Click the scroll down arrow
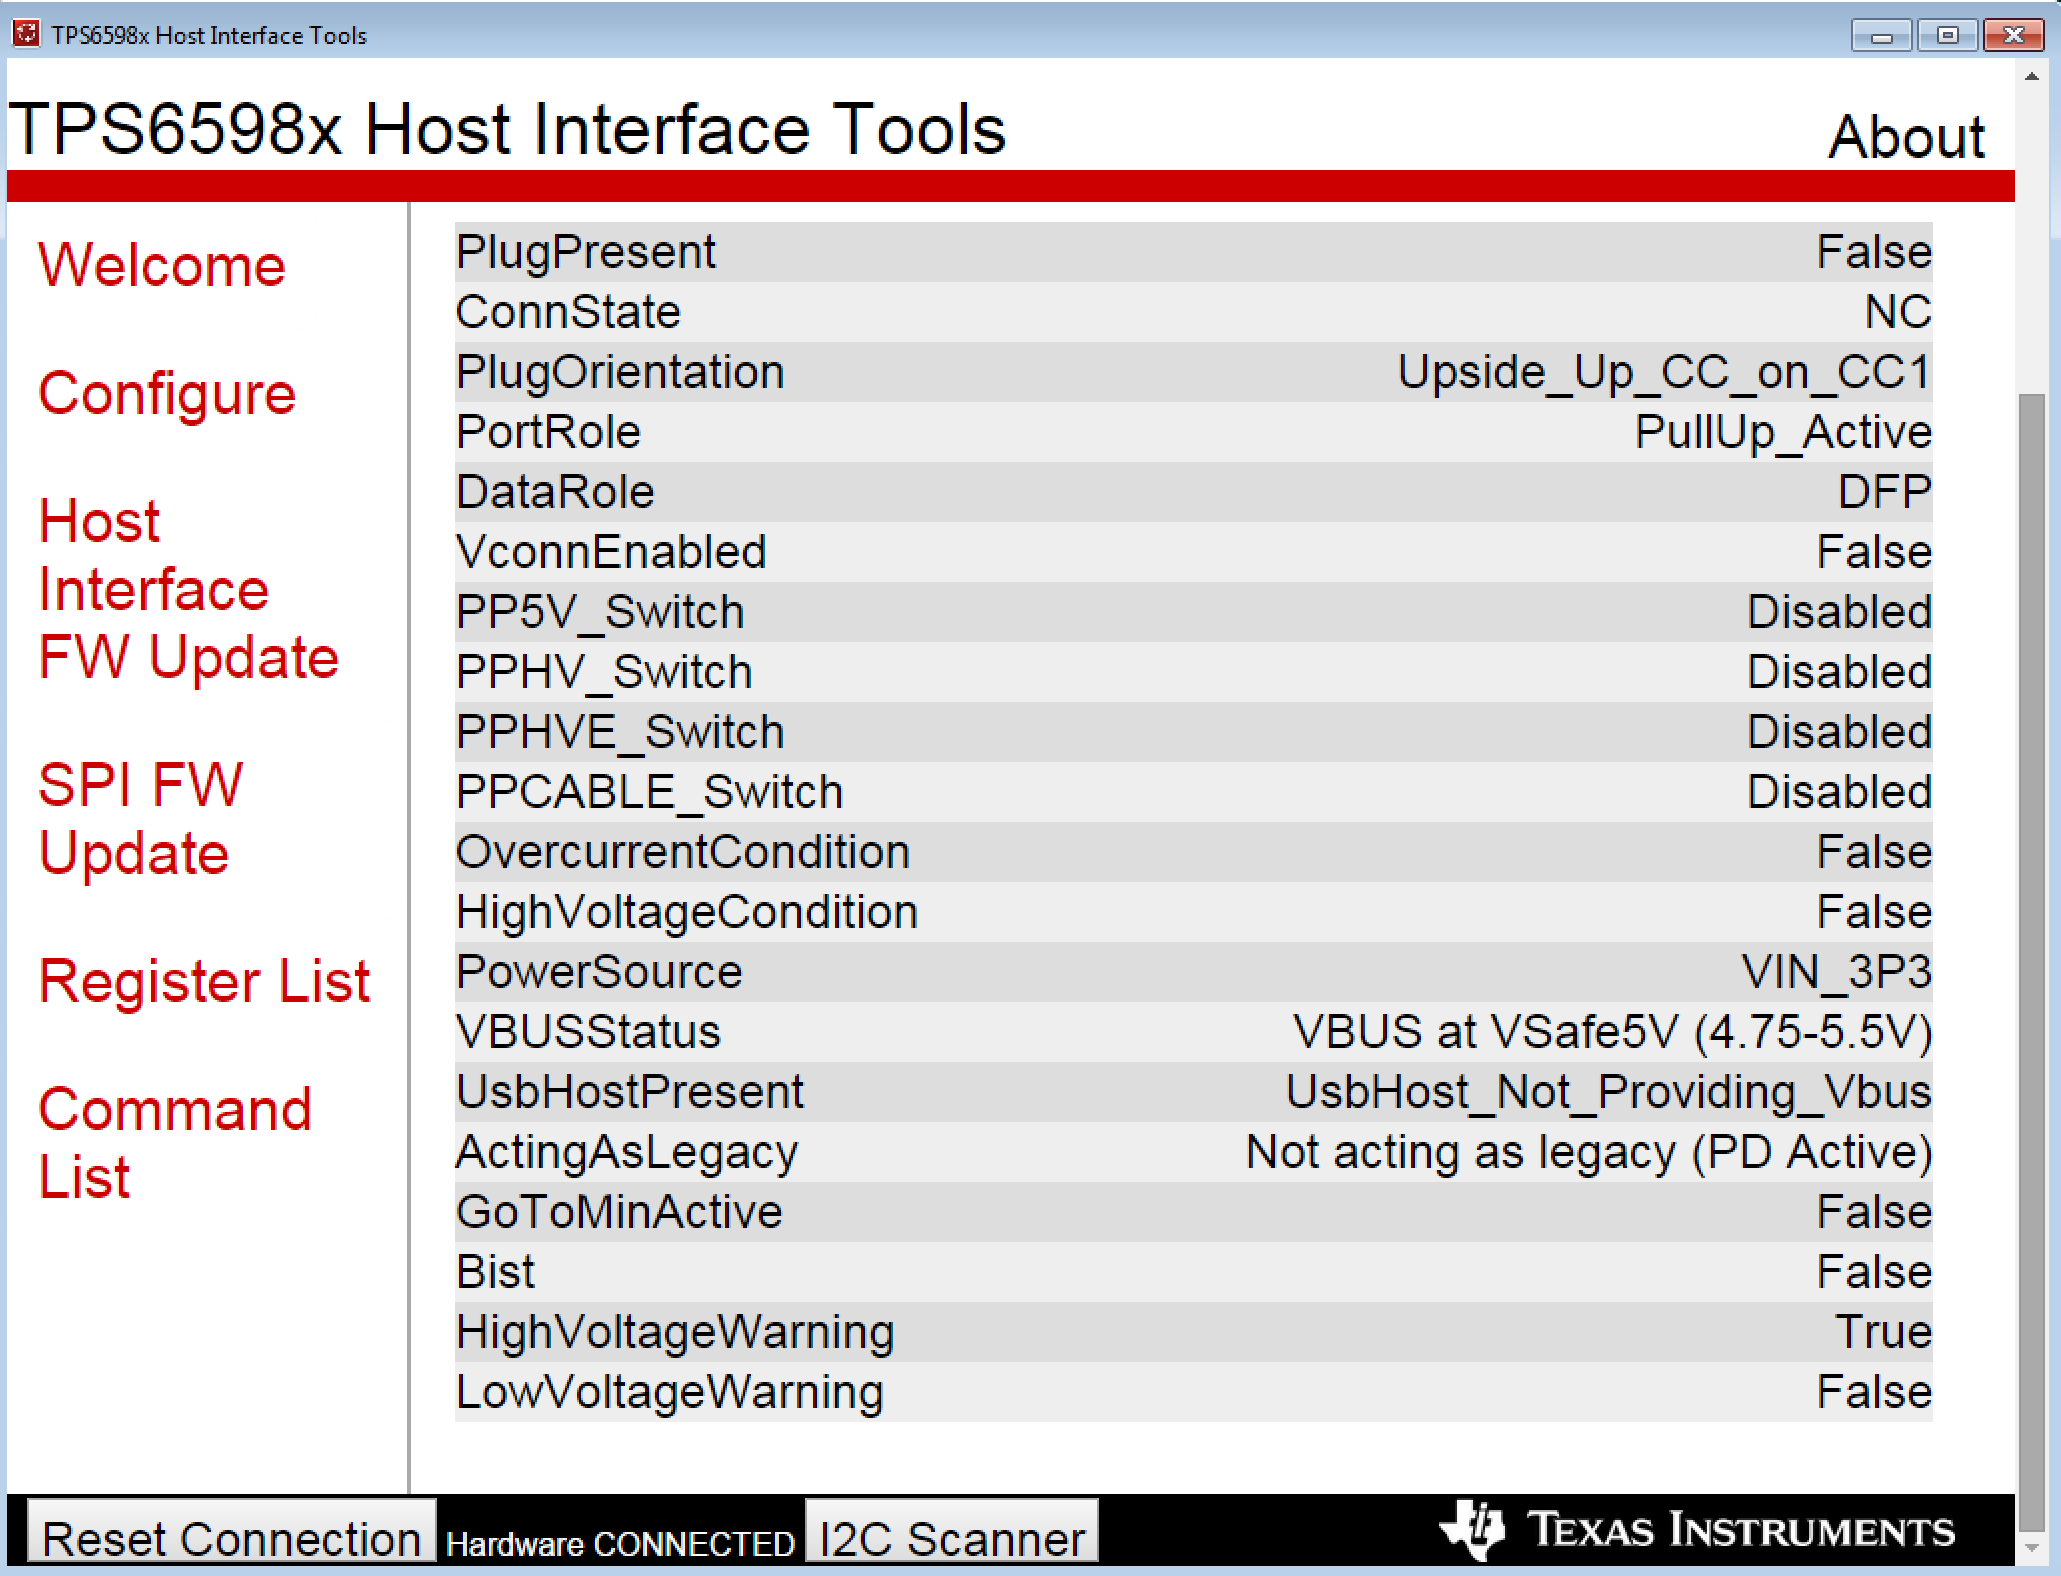The image size is (2061, 1576). click(x=2031, y=1547)
